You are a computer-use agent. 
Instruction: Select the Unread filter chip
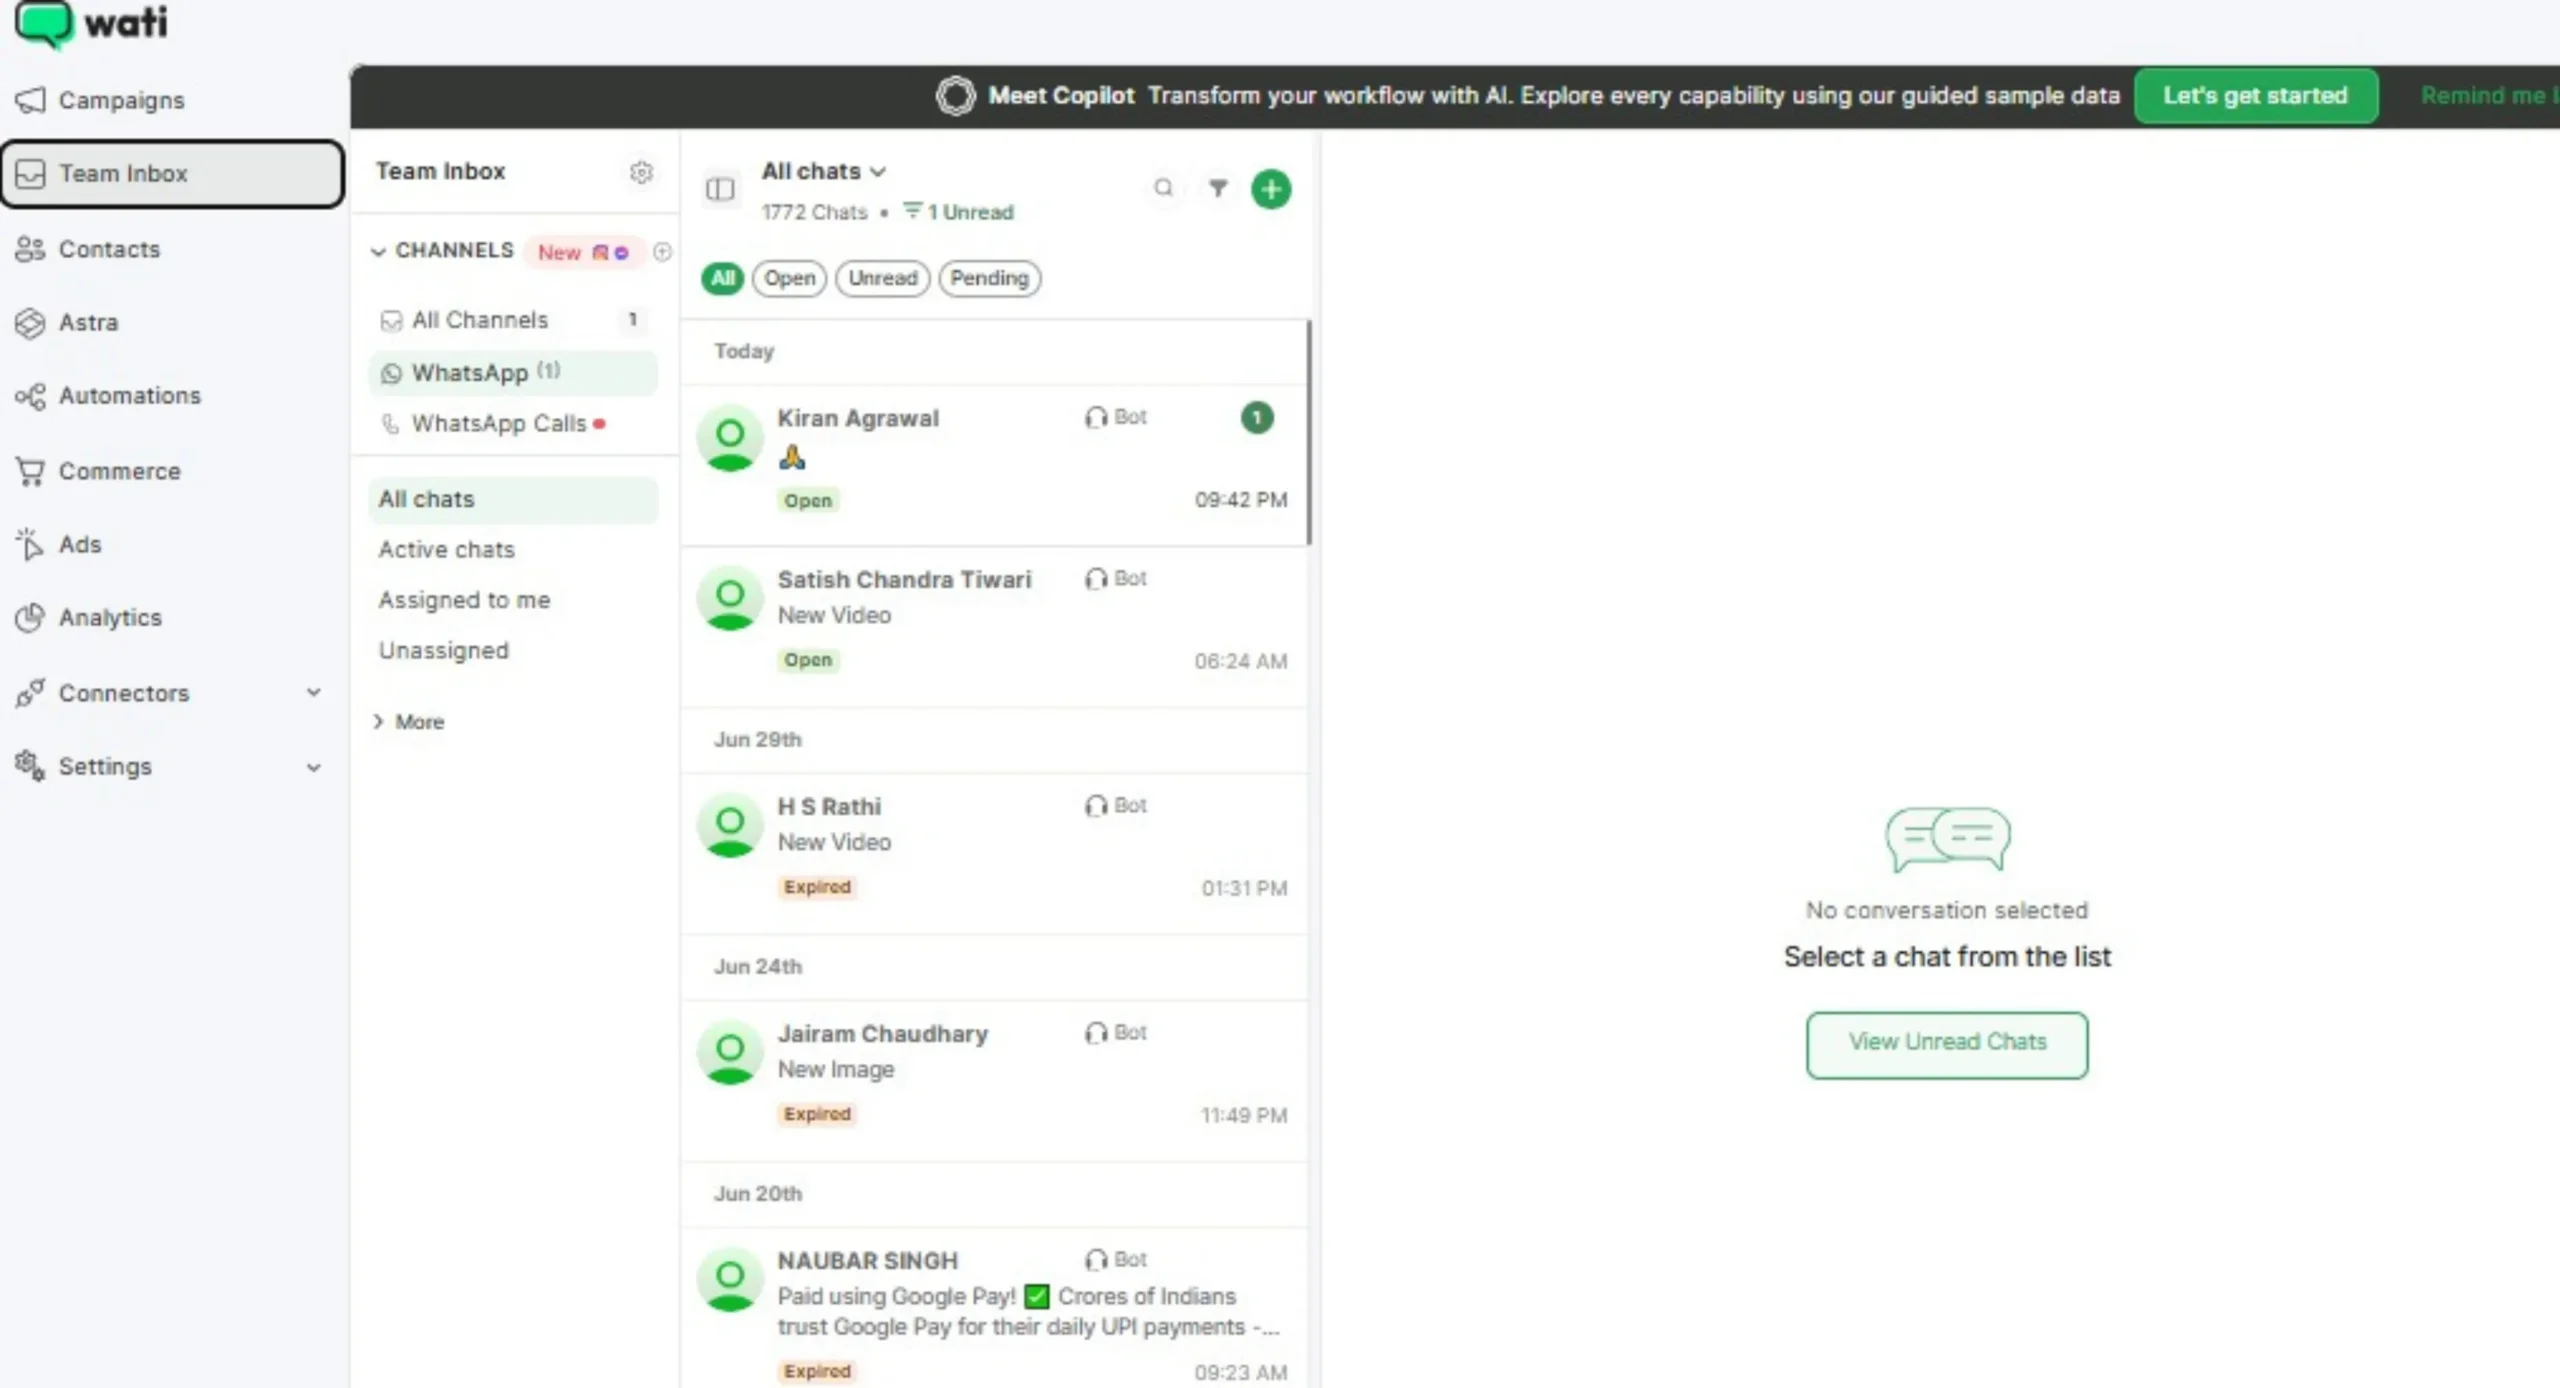pyautogui.click(x=882, y=278)
